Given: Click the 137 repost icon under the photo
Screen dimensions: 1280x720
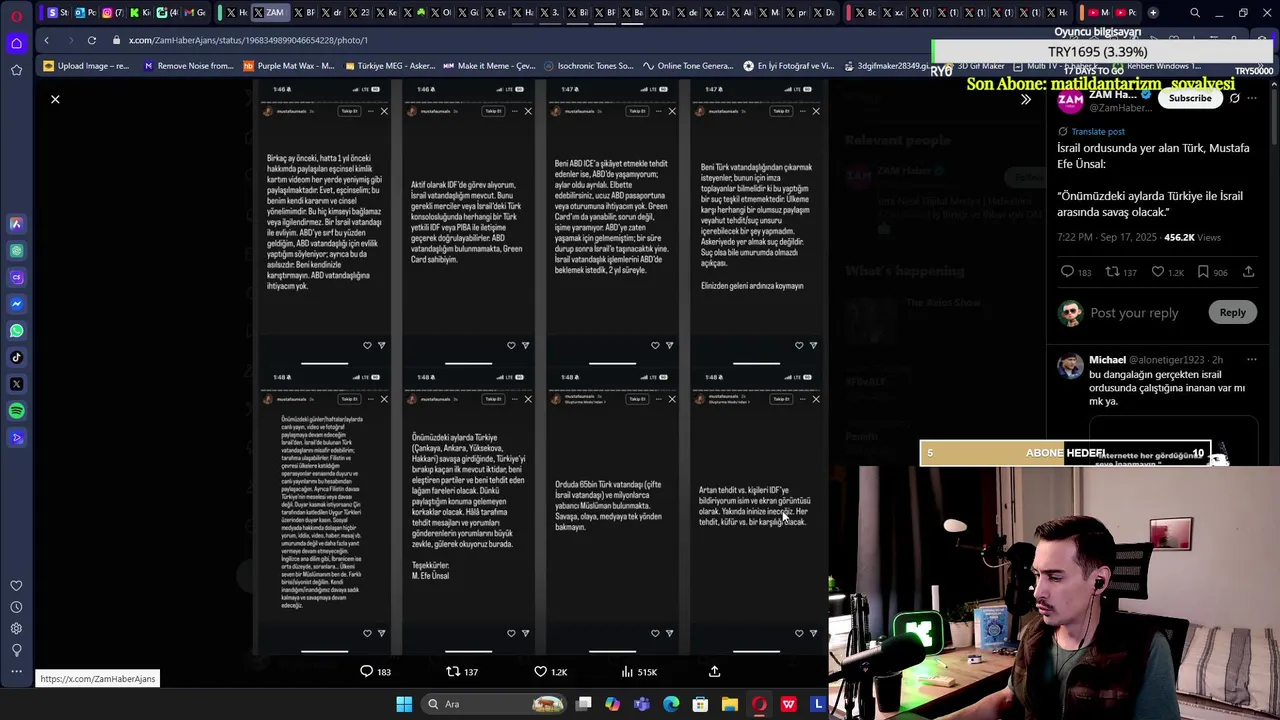Looking at the screenshot, I should tap(453, 672).
